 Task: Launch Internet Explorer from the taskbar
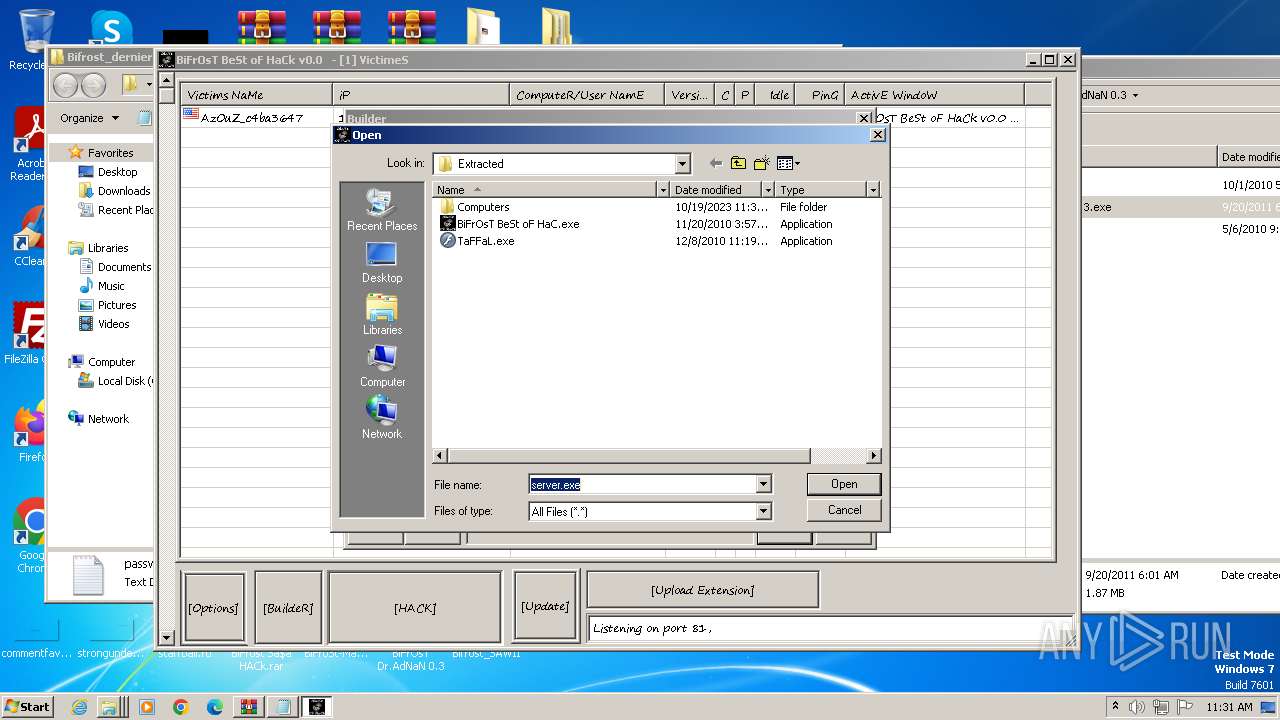point(80,707)
